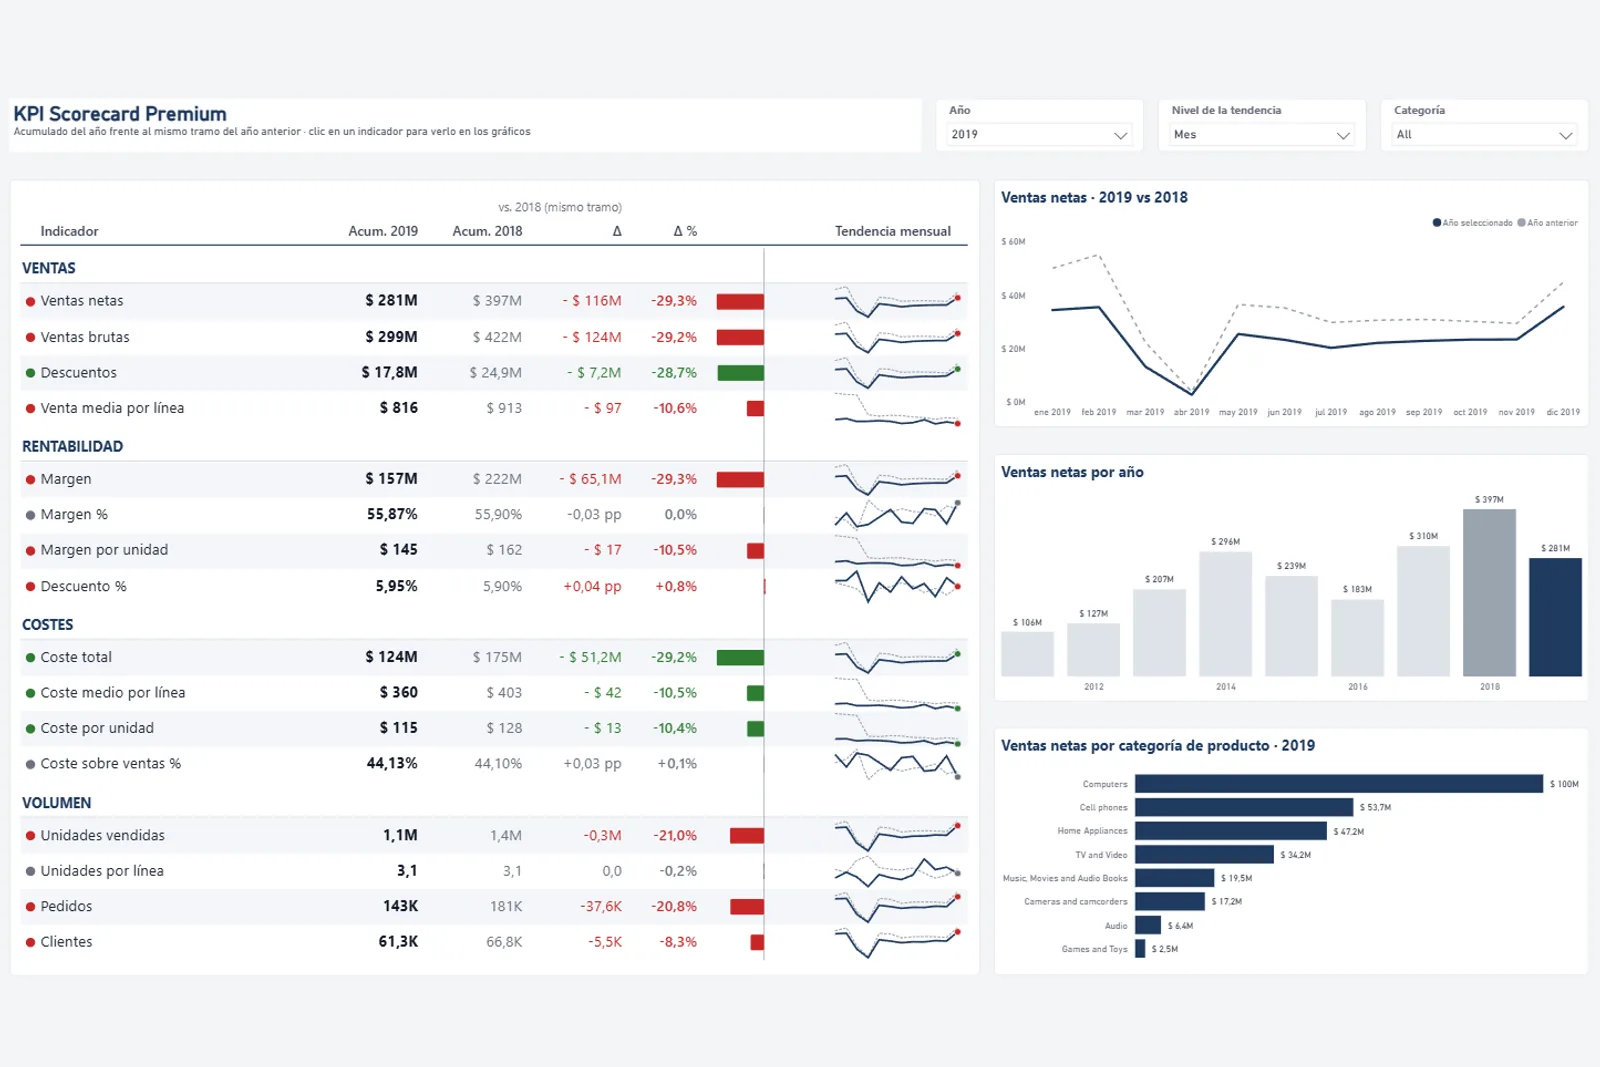Select the Computers category bar

click(1339, 784)
